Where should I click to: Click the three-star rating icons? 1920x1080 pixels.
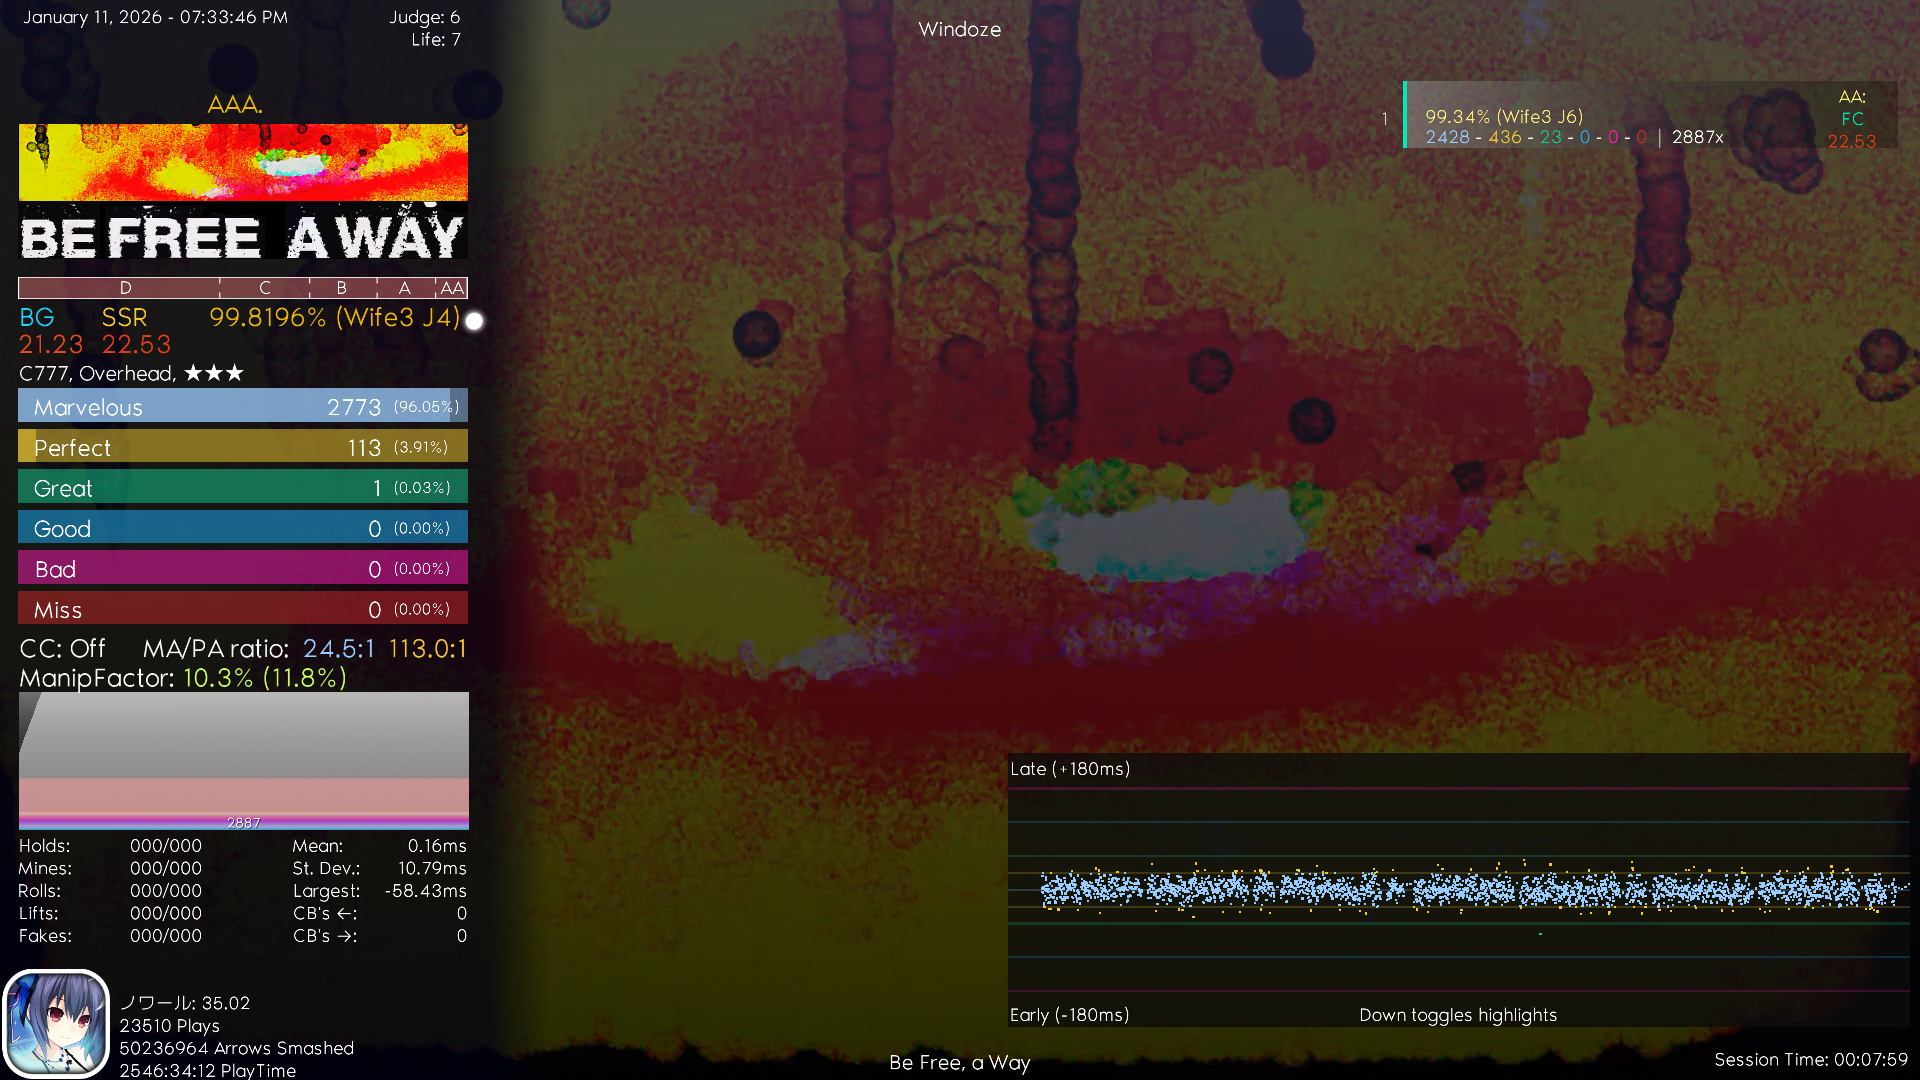214,373
